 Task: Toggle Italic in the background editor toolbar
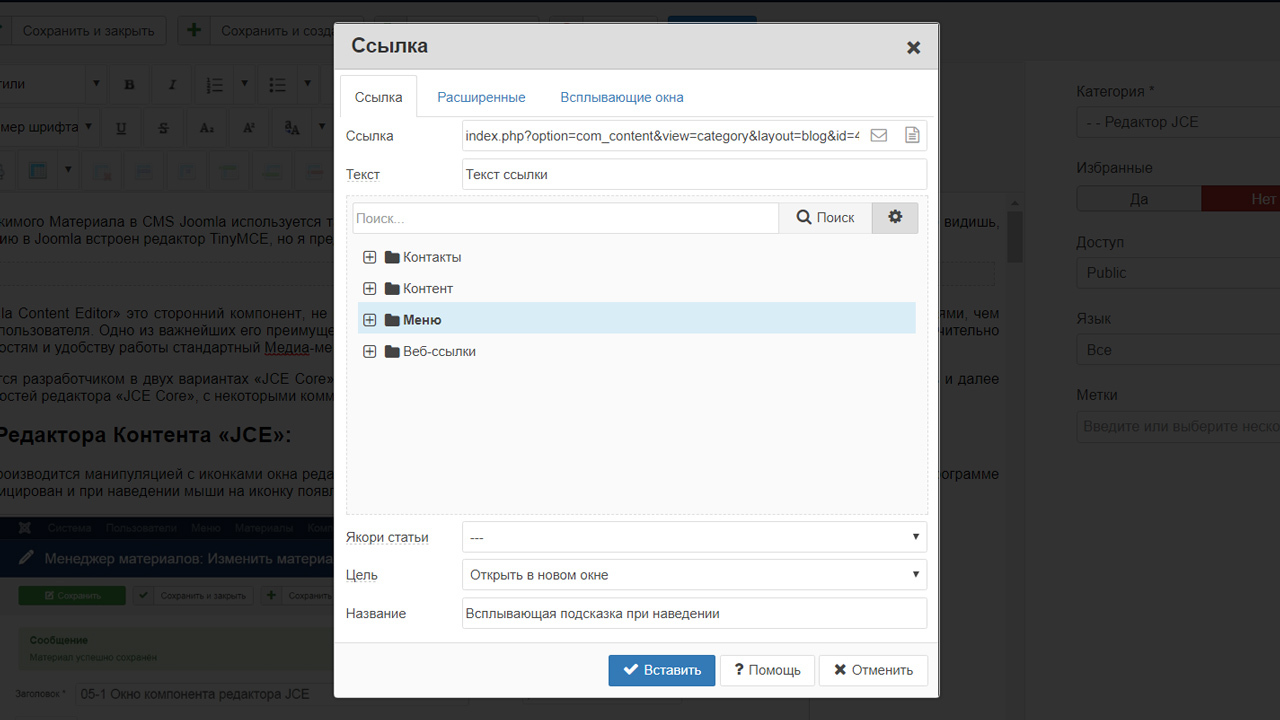[x=172, y=85]
